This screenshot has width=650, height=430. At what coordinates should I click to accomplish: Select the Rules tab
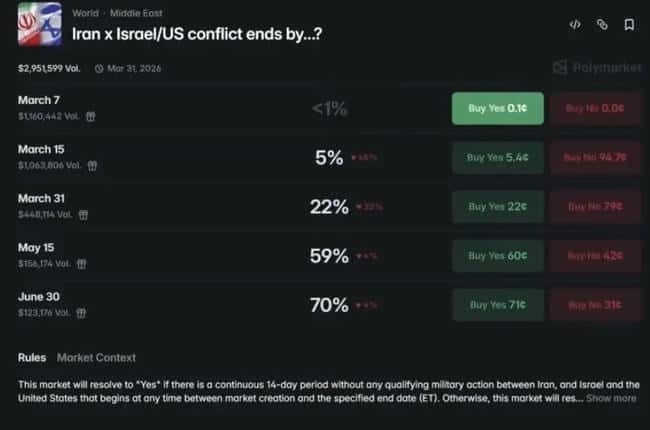pyautogui.click(x=32, y=357)
